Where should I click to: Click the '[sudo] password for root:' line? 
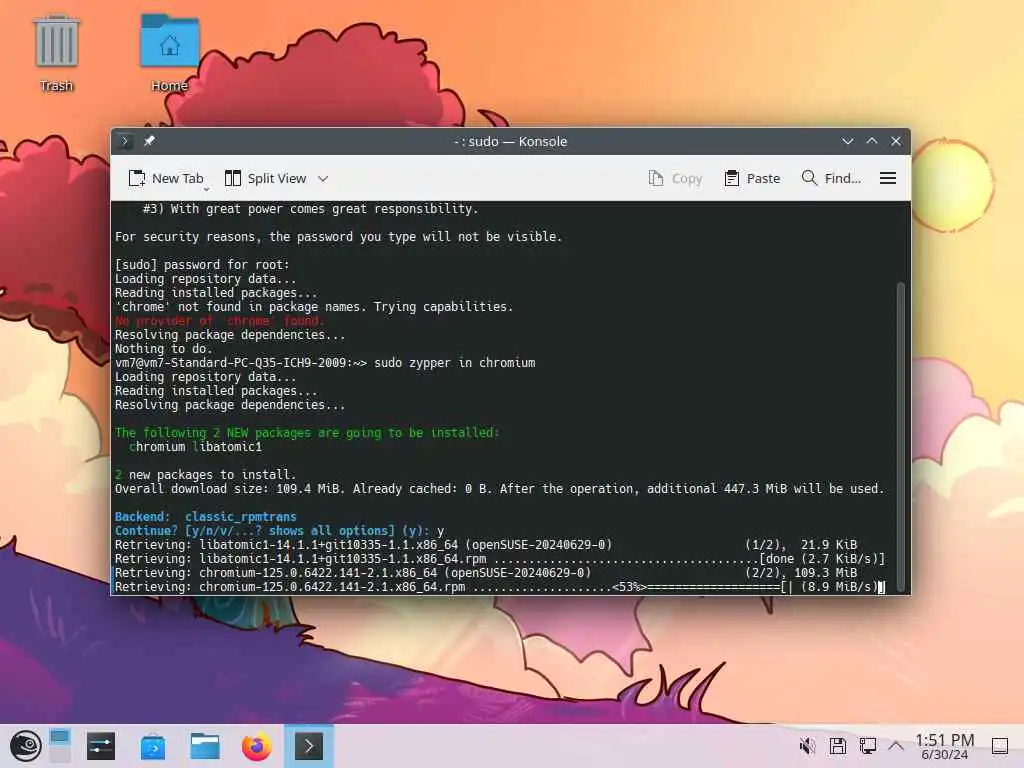(202, 264)
